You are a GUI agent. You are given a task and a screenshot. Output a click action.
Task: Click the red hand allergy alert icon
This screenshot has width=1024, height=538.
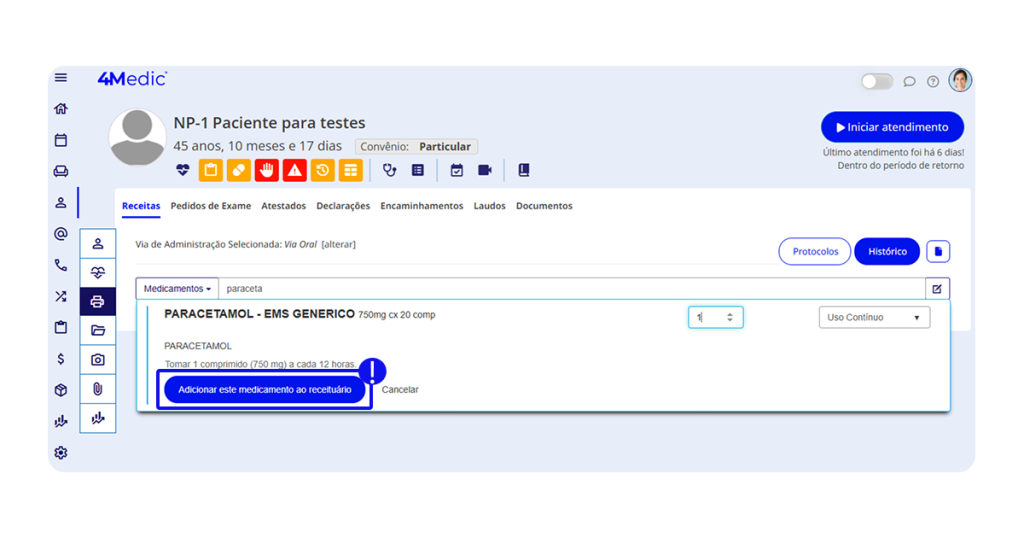(x=266, y=171)
